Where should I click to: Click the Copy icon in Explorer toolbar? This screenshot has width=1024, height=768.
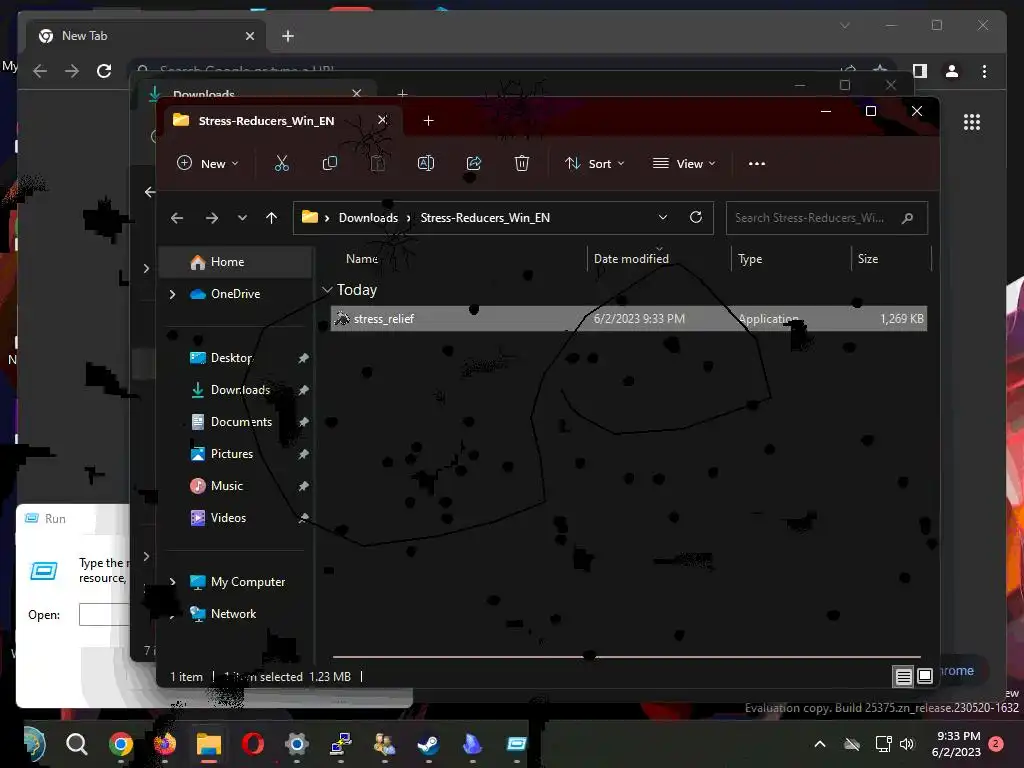tap(330, 163)
